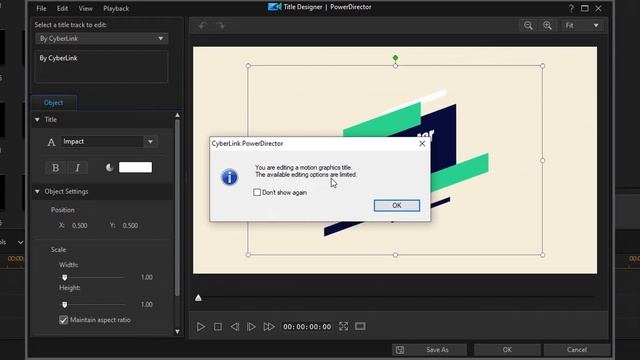Check Don't show again
640x360 pixels.
[x=257, y=192]
